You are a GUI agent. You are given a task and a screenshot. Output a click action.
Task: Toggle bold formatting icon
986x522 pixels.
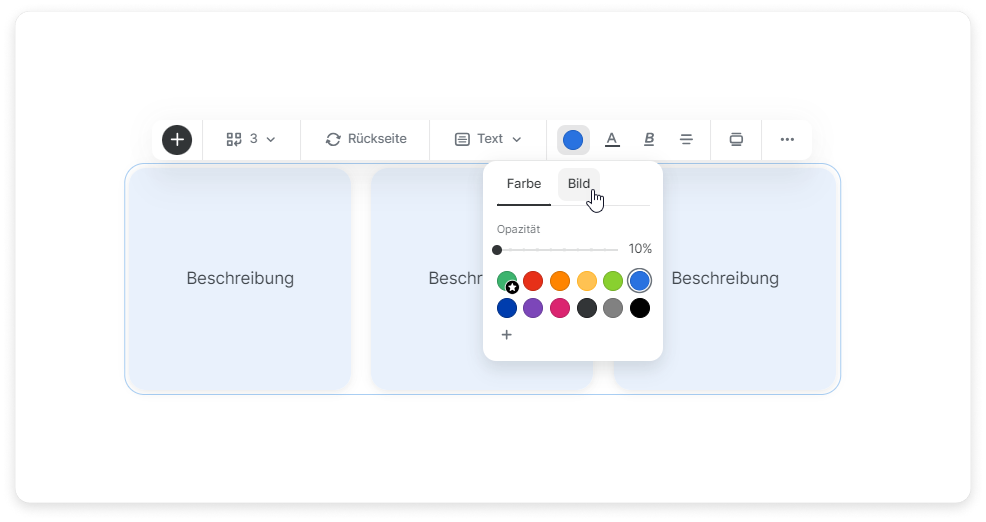649,140
